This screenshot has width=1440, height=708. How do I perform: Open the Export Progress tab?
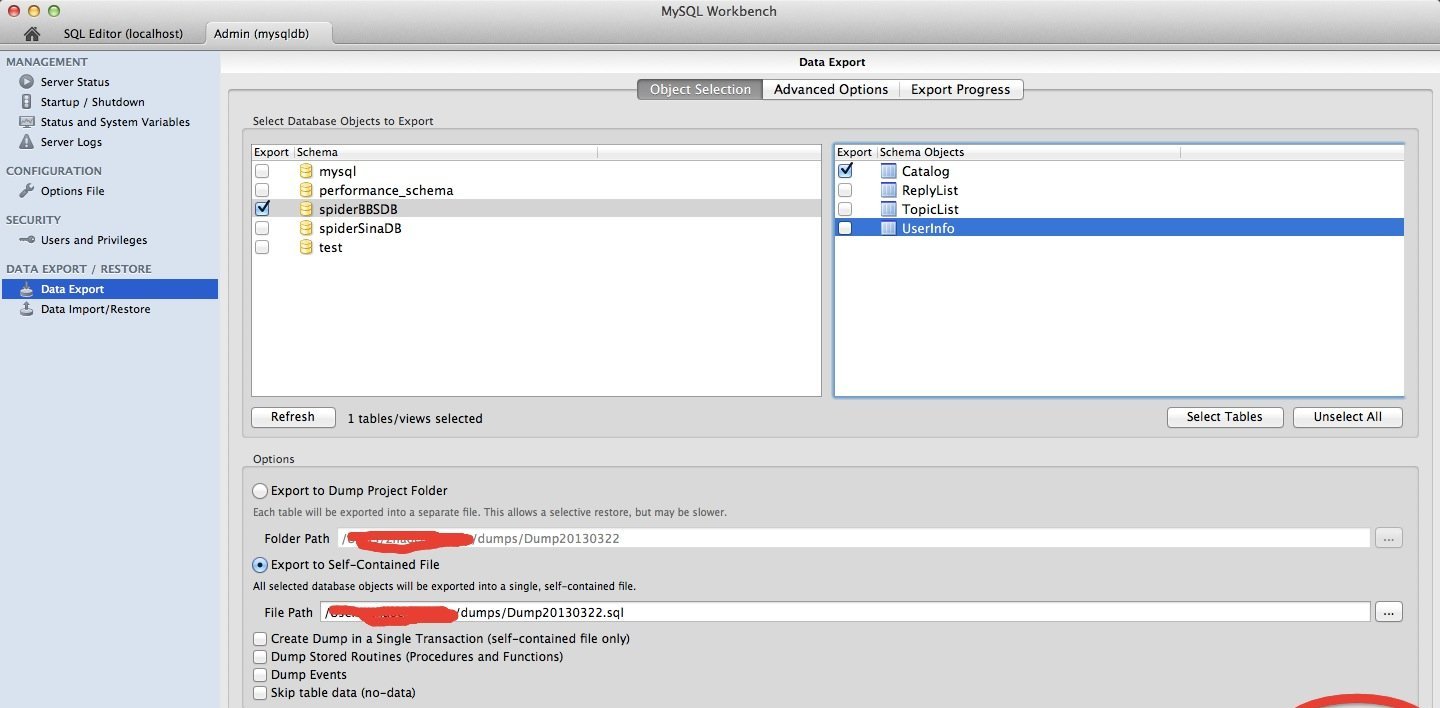[961, 89]
